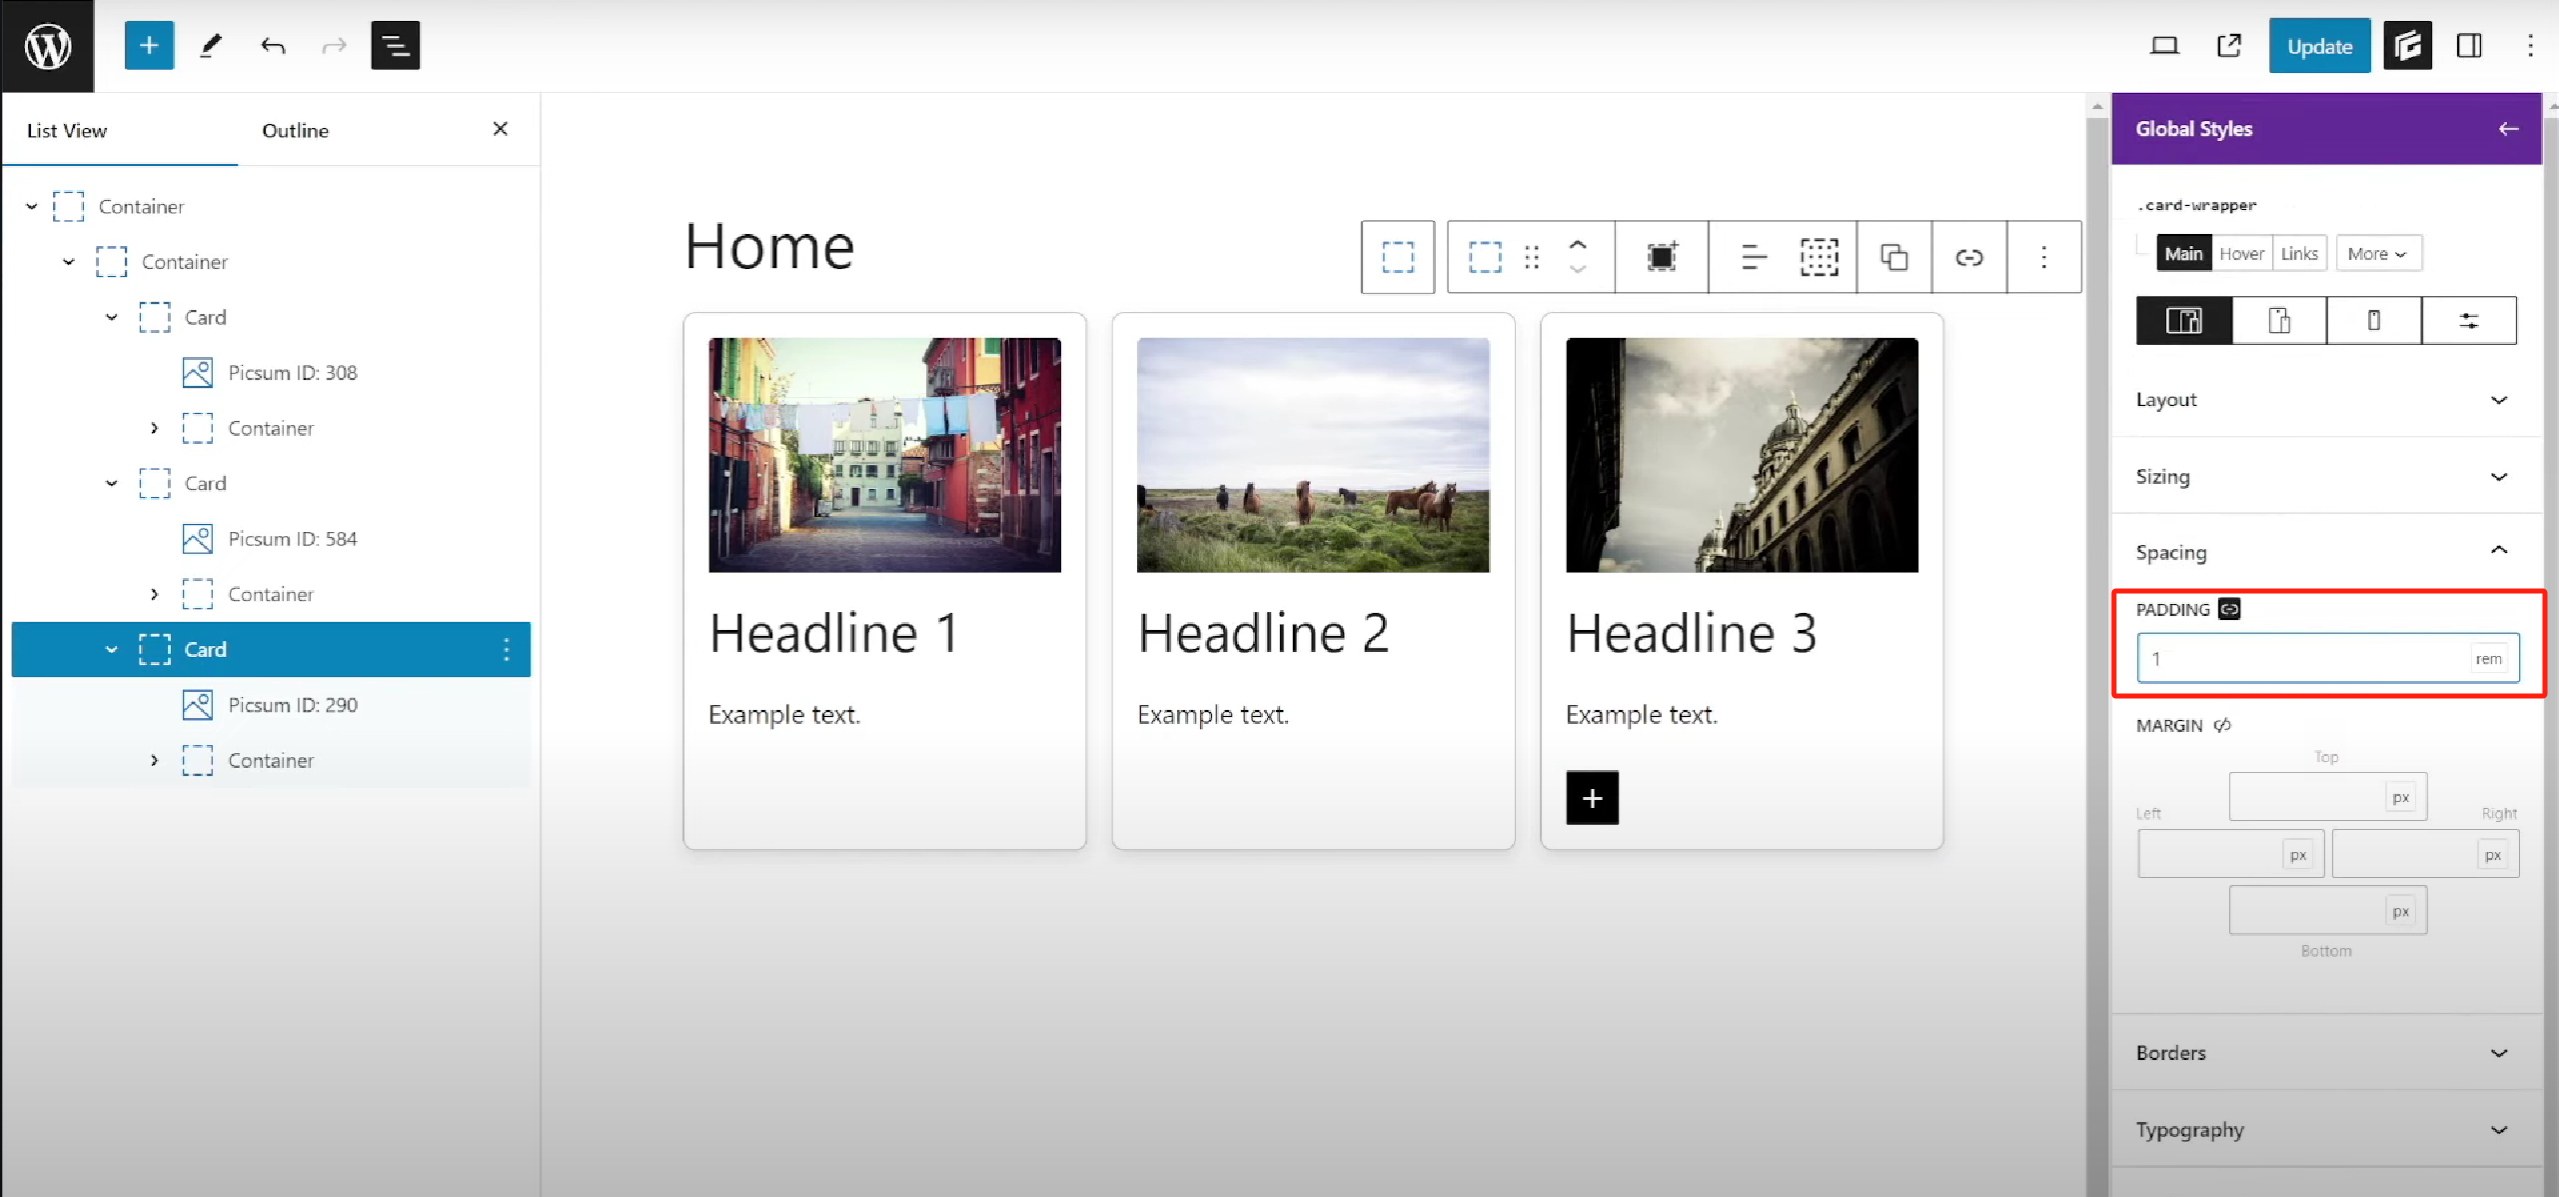Click the black add block button in card

pyautogui.click(x=1592, y=798)
